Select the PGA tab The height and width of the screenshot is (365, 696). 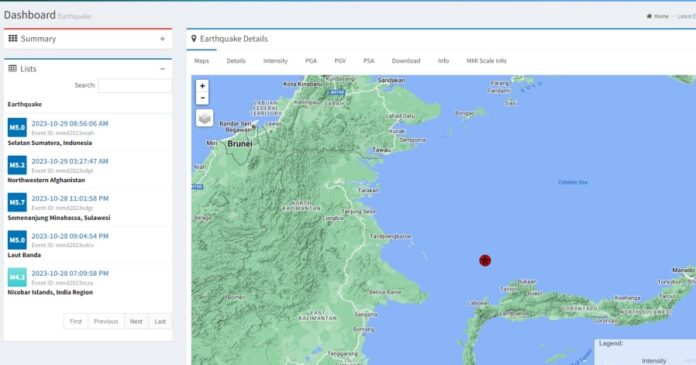pyautogui.click(x=311, y=61)
